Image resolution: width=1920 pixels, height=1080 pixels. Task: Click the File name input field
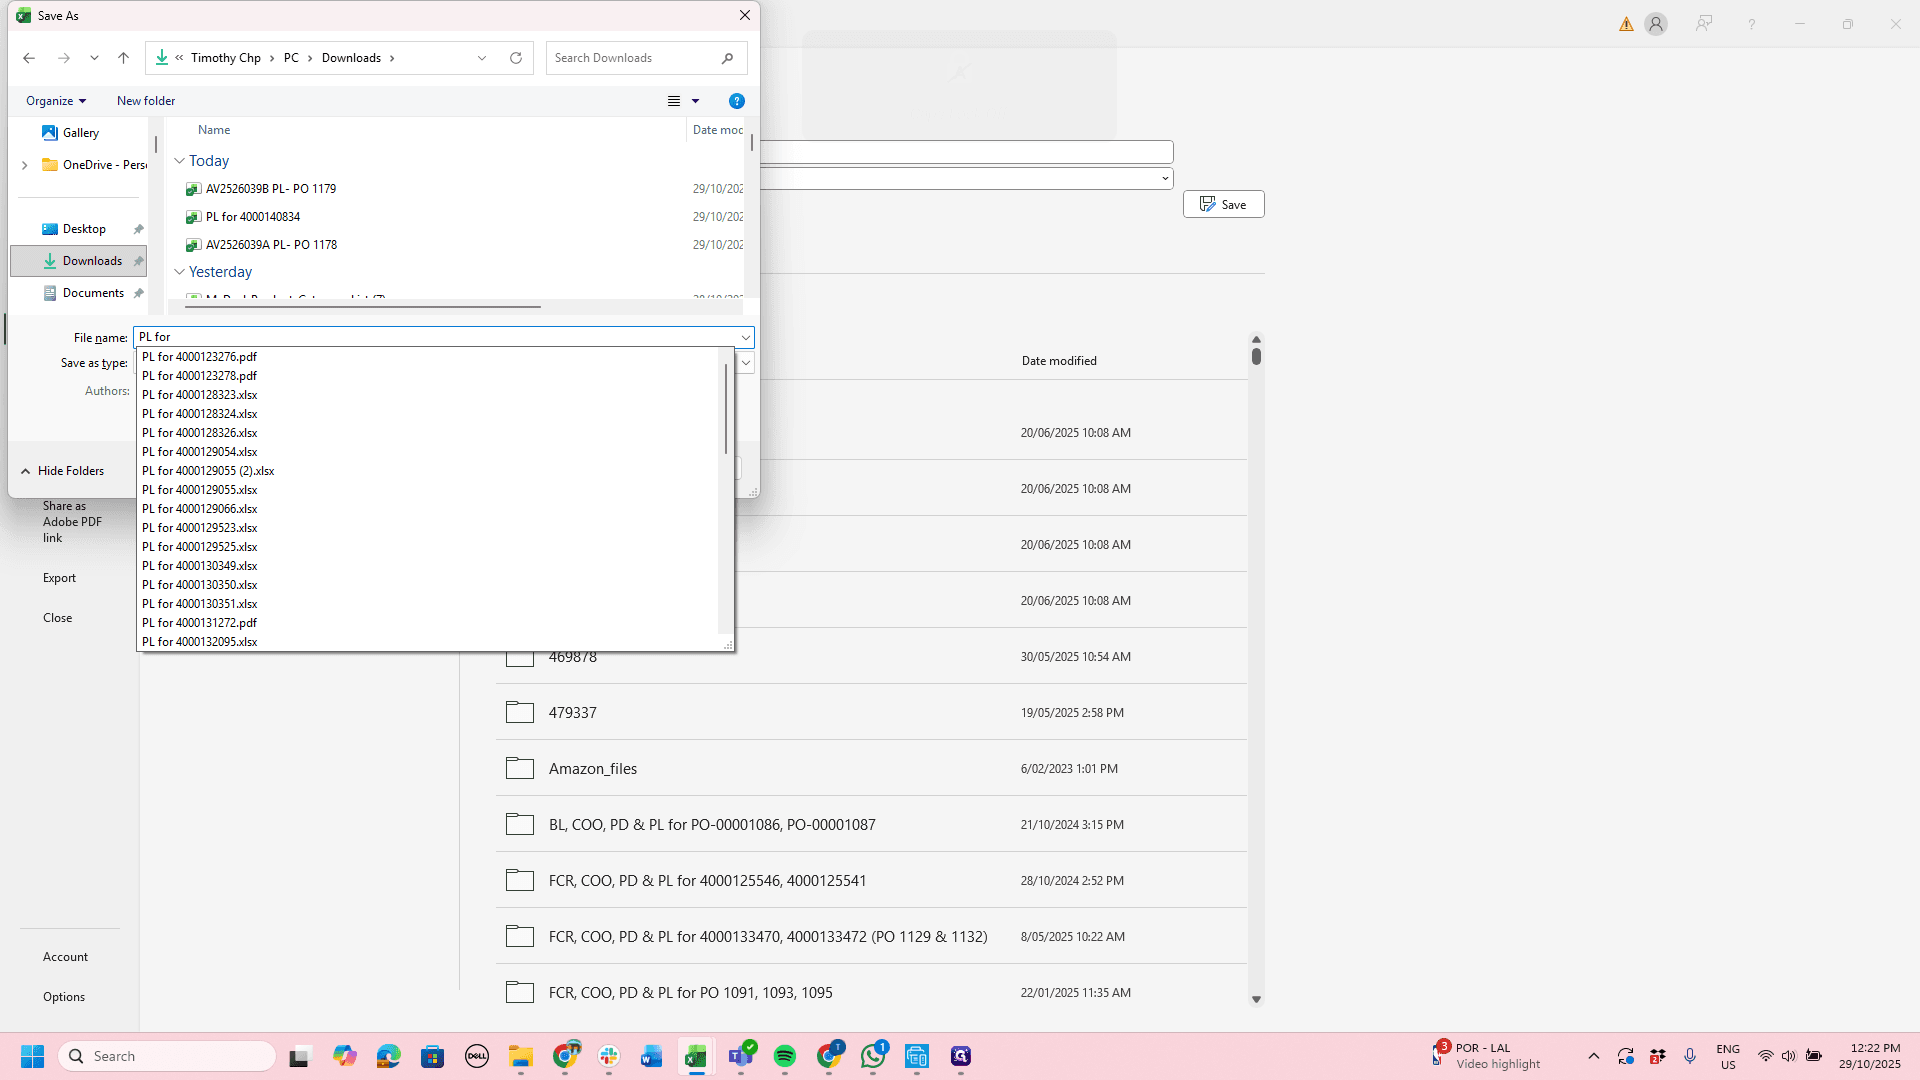click(x=436, y=338)
